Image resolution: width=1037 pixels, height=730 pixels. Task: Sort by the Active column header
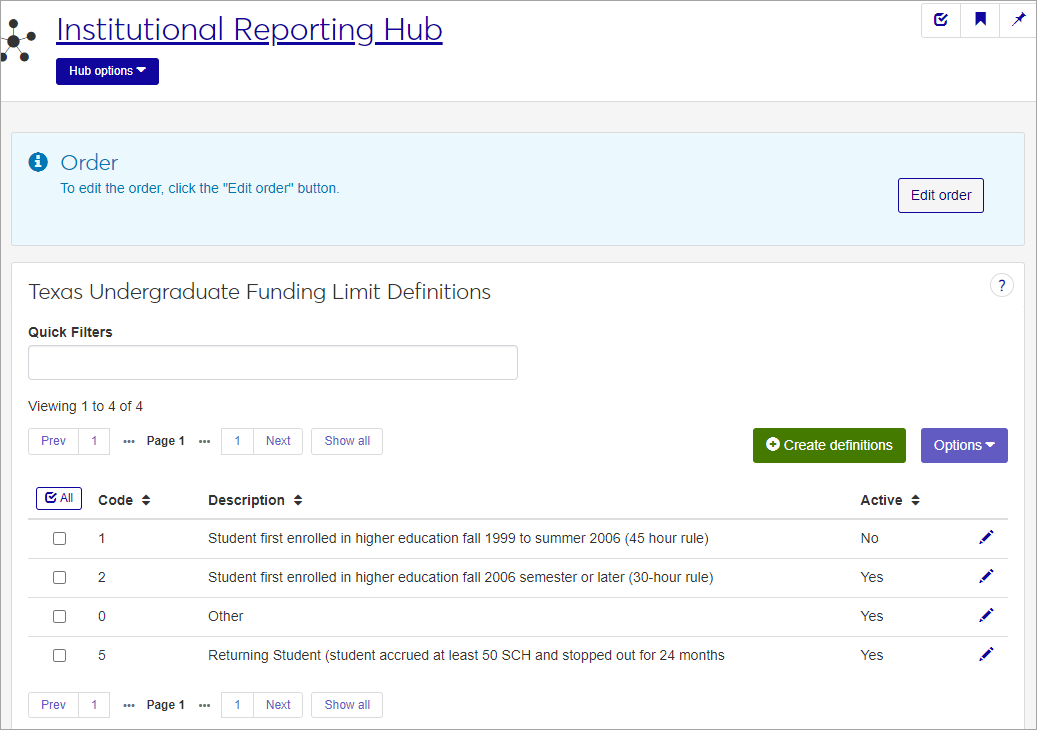890,500
